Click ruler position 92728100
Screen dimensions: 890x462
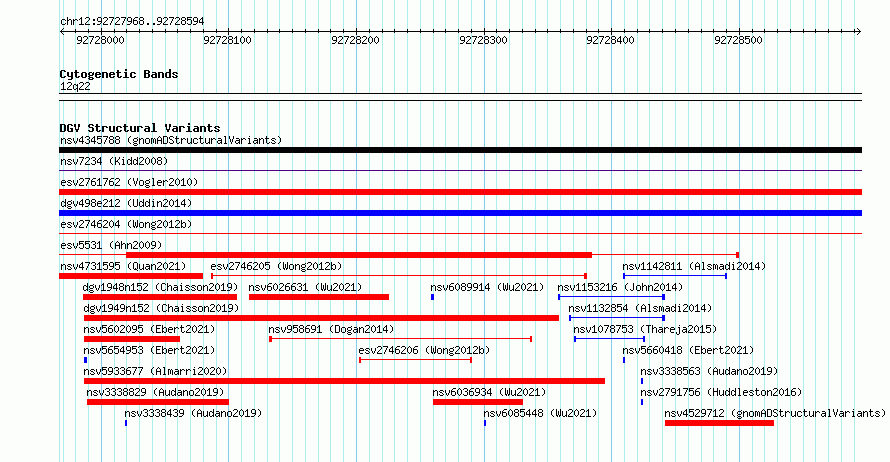[x=228, y=40]
